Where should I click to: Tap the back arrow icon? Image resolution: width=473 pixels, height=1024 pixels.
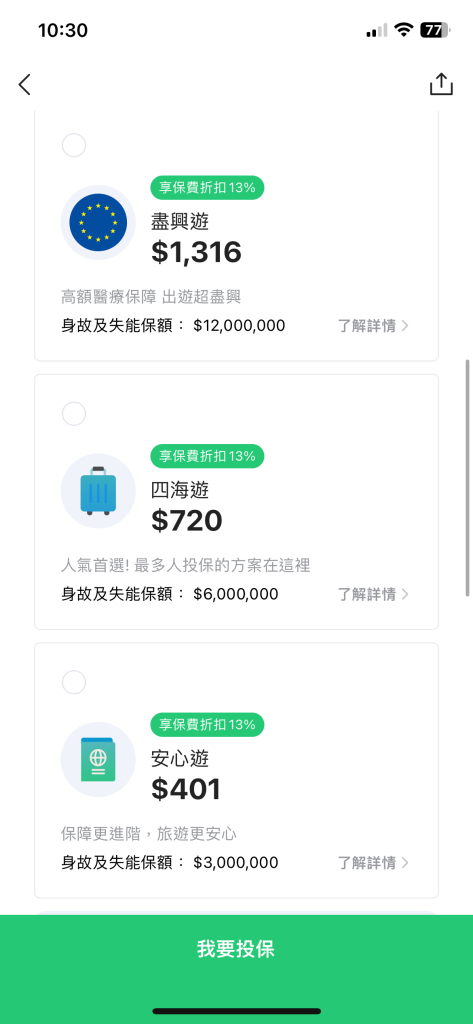click(24, 85)
